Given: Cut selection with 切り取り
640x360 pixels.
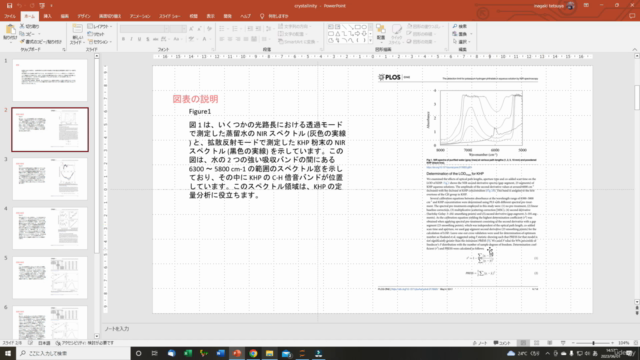Looking at the screenshot, I should 29,26.
